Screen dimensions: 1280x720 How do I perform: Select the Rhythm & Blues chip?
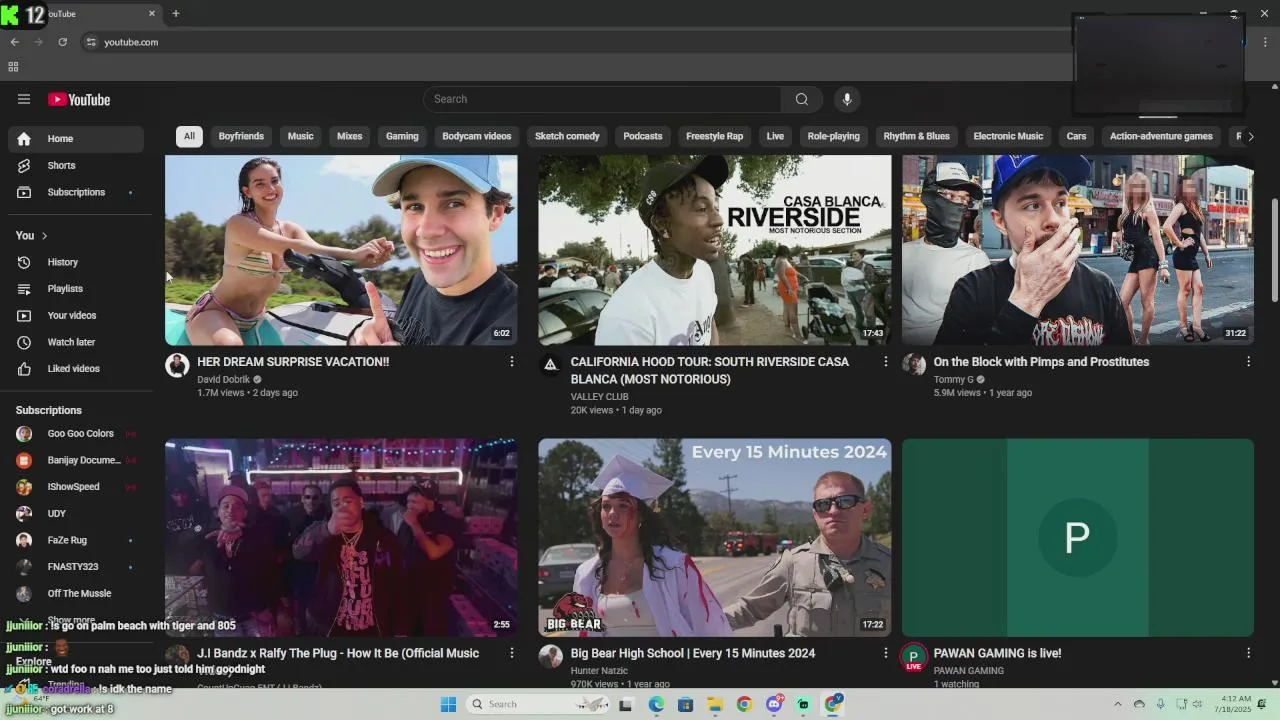pyautogui.click(x=917, y=136)
